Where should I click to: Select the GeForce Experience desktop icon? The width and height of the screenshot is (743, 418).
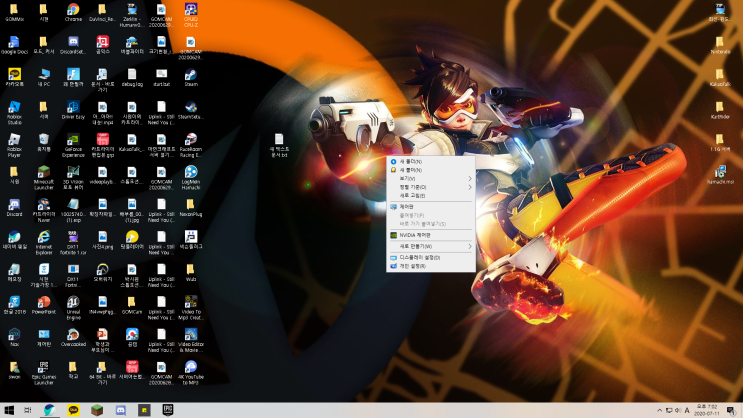pos(73,145)
